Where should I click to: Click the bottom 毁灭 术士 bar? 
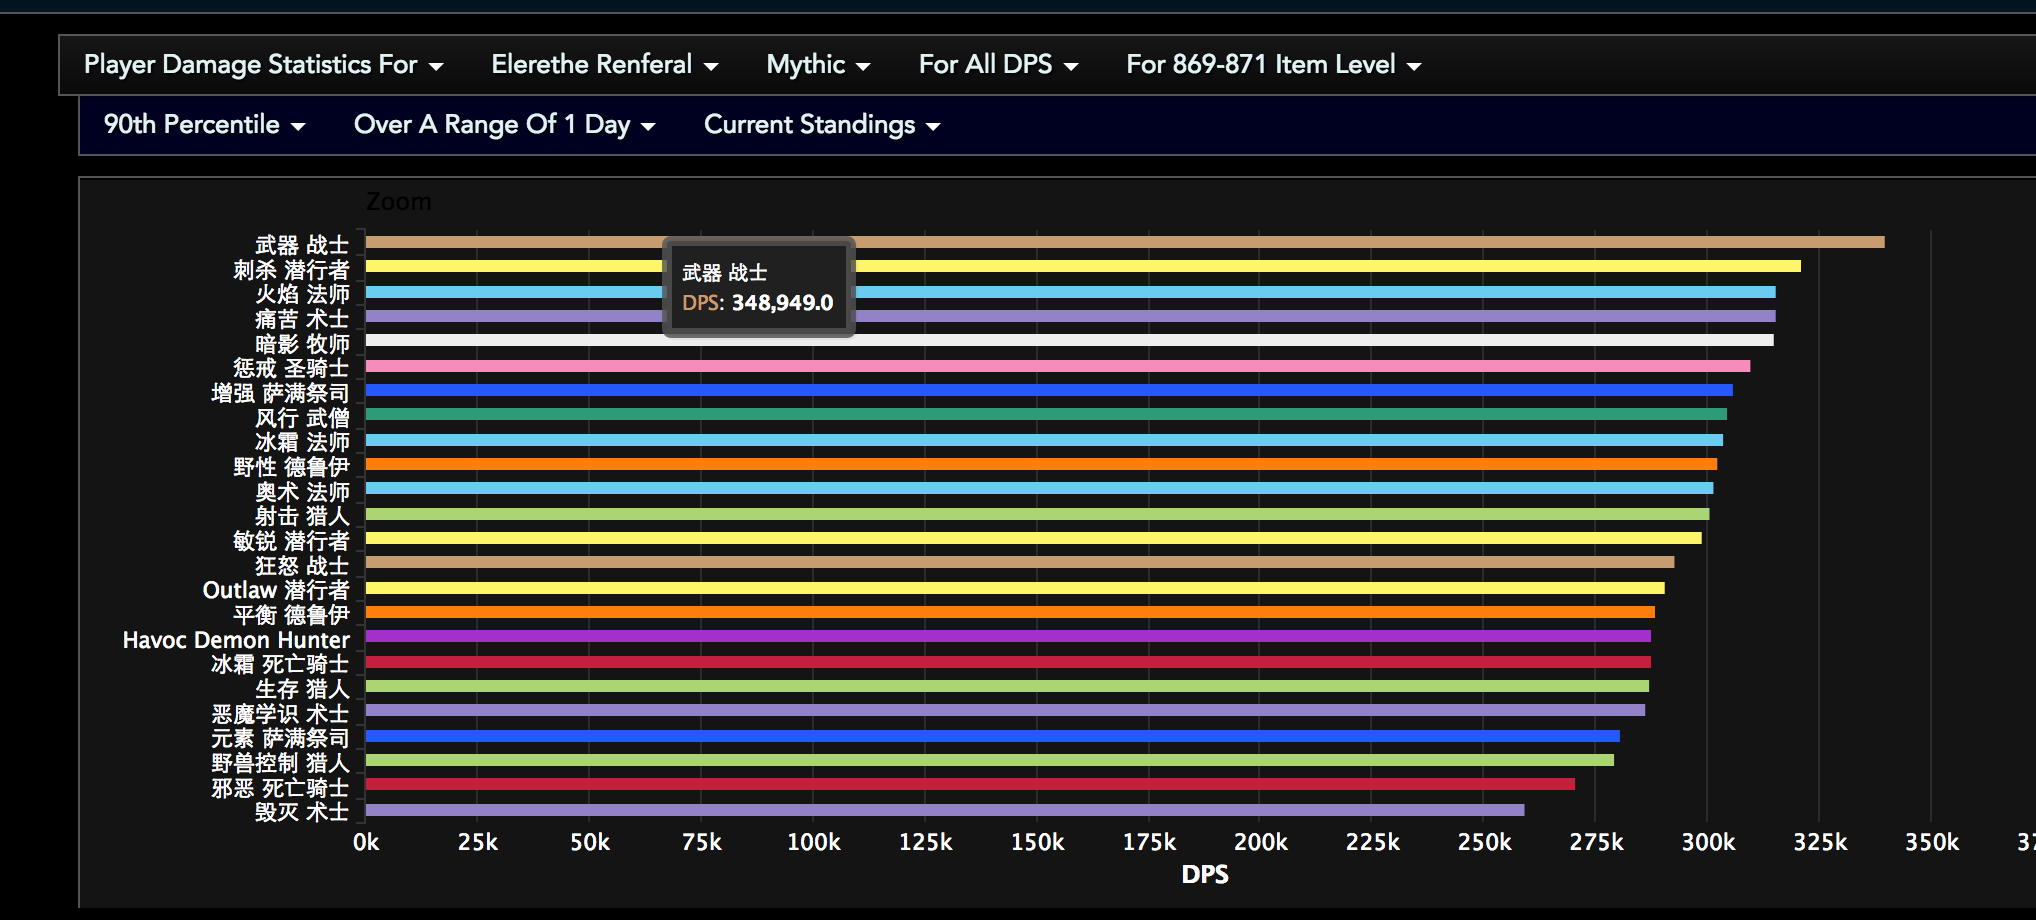(x=900, y=812)
